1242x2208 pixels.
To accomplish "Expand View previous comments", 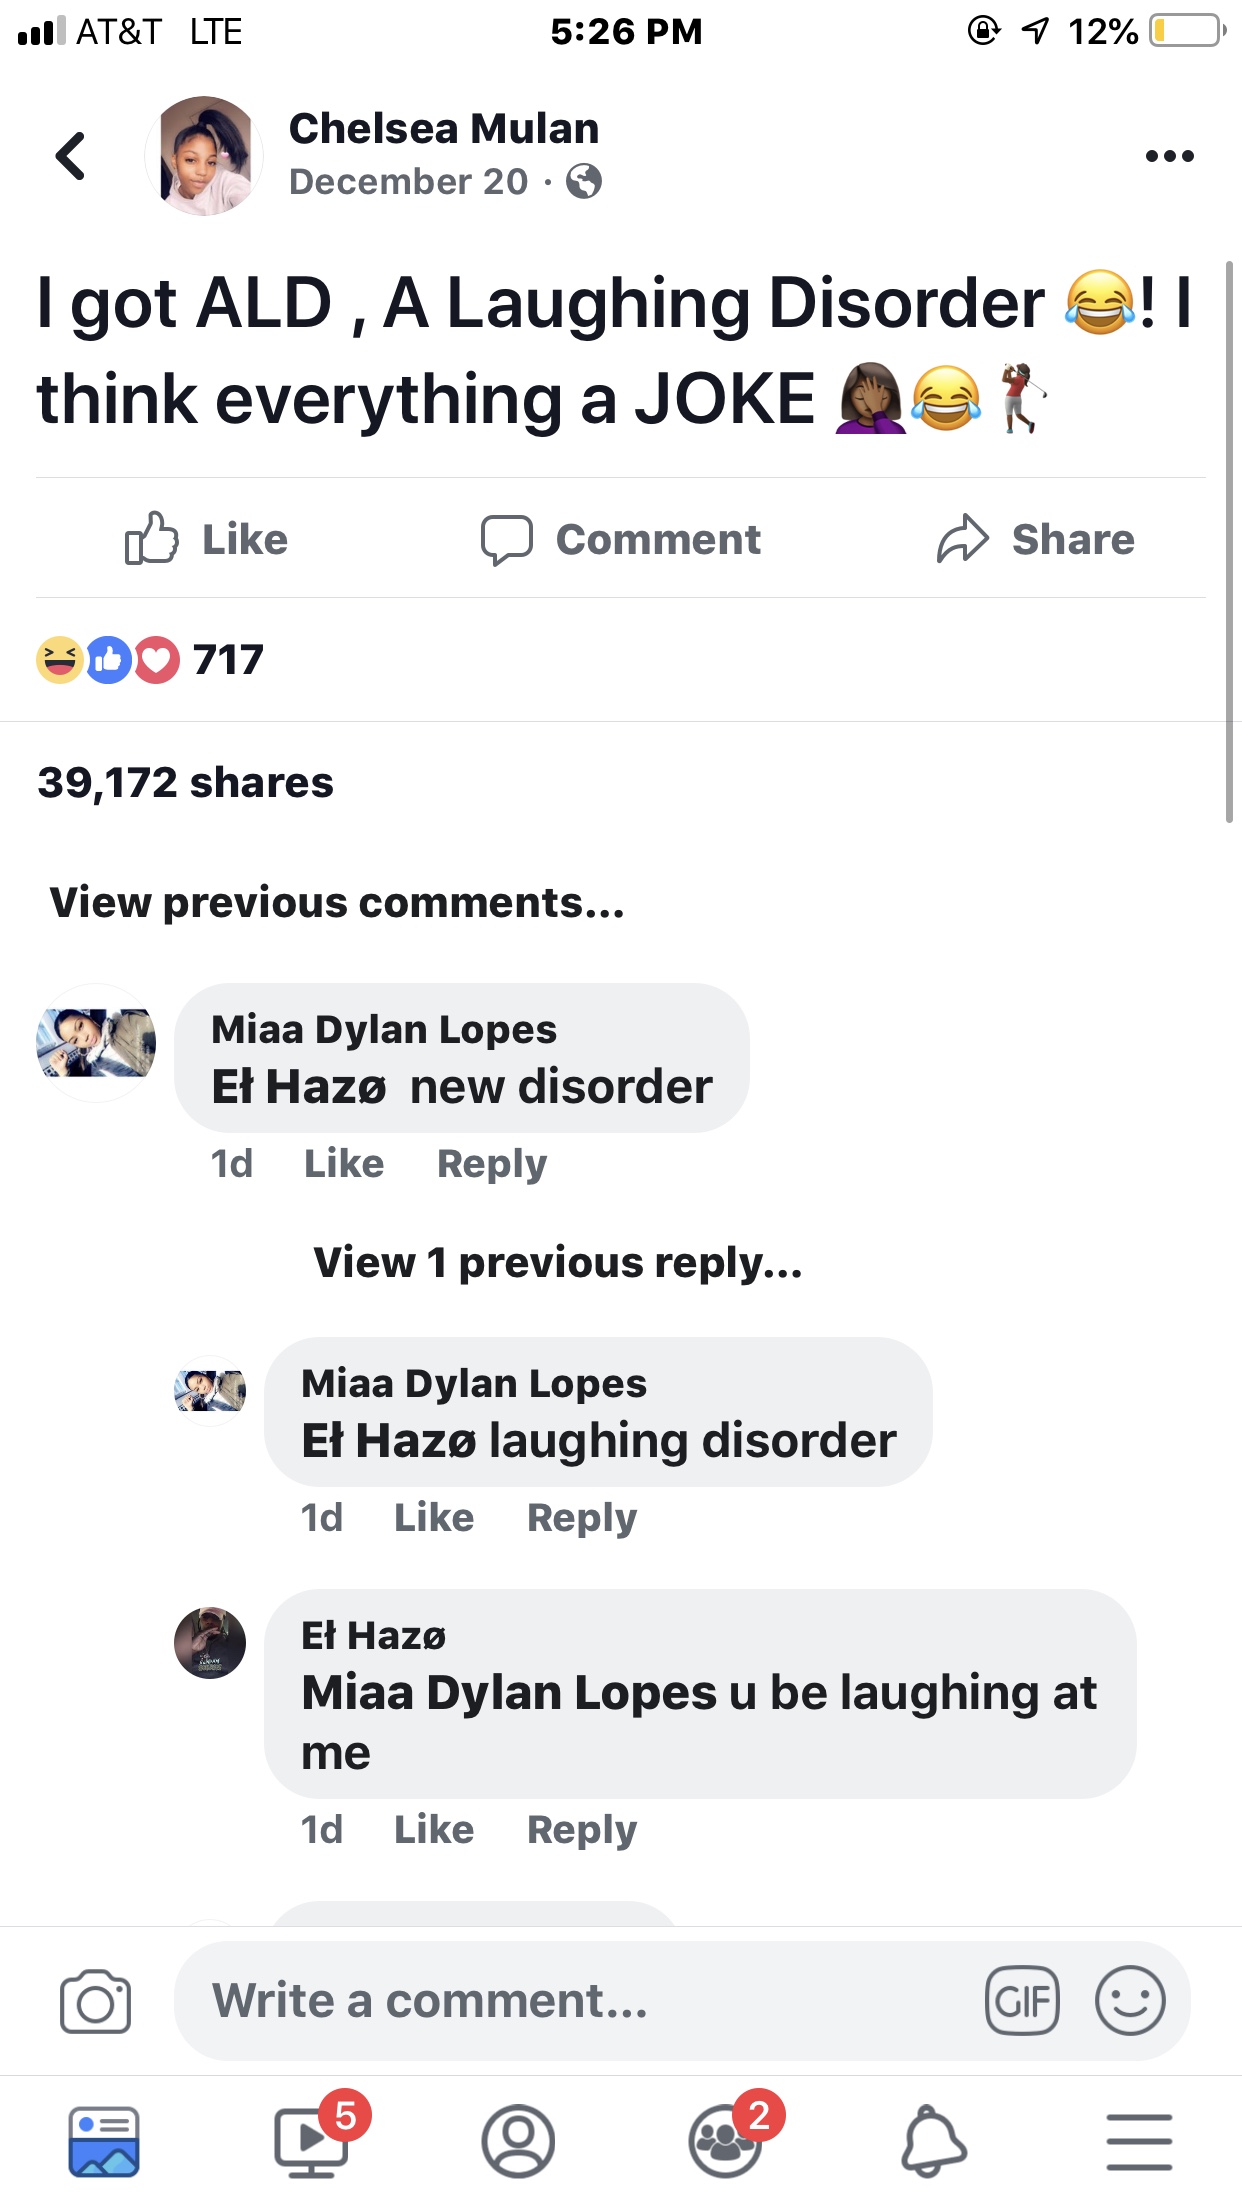I will [337, 903].
